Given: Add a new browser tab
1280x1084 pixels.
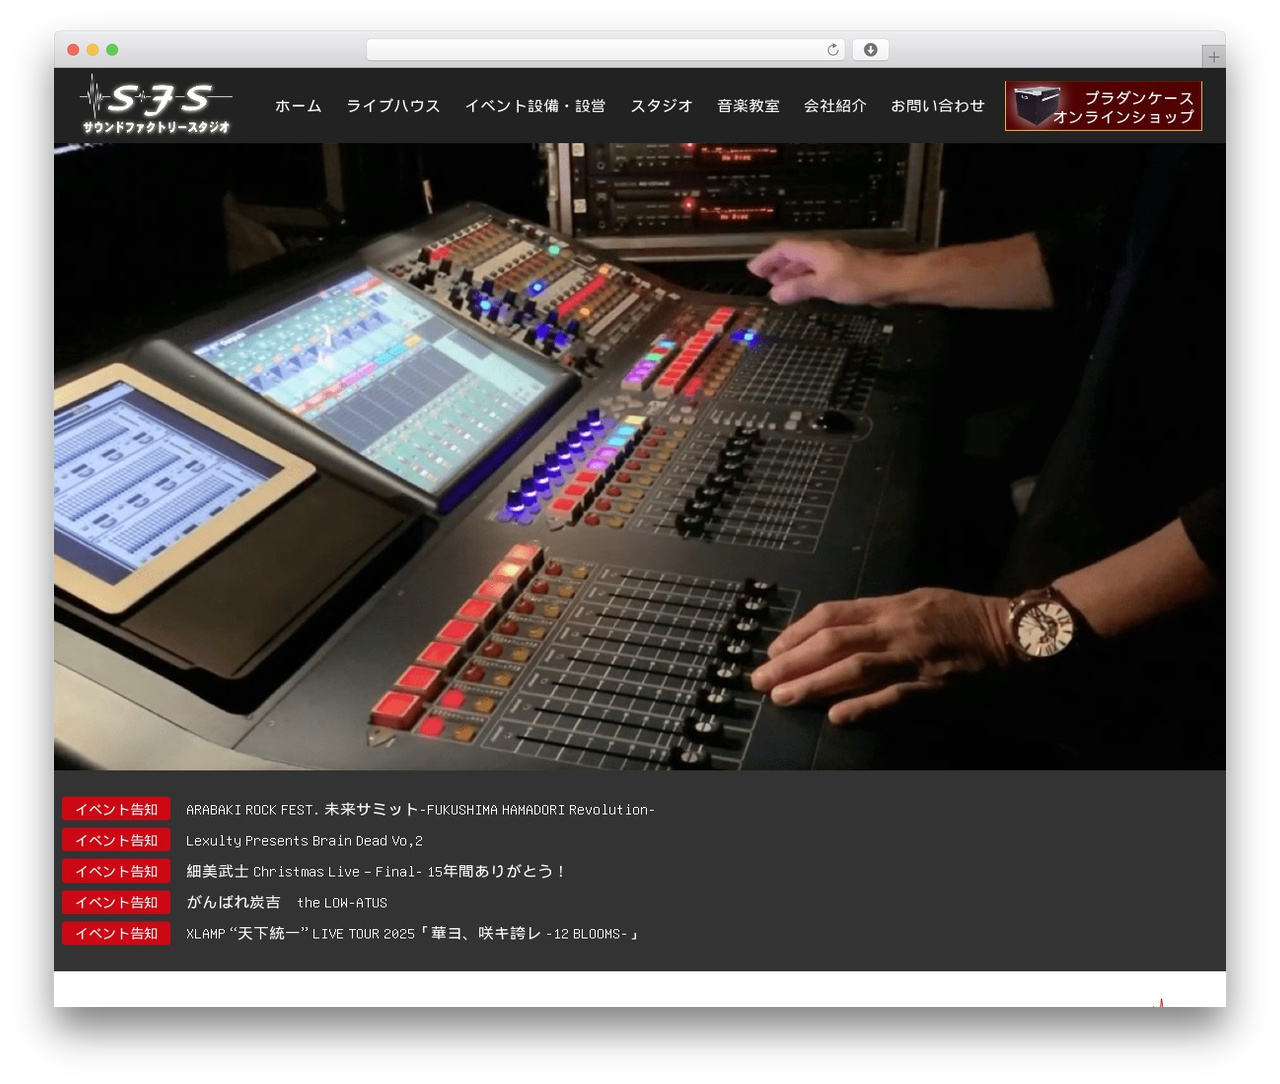Looking at the screenshot, I should [x=1213, y=57].
